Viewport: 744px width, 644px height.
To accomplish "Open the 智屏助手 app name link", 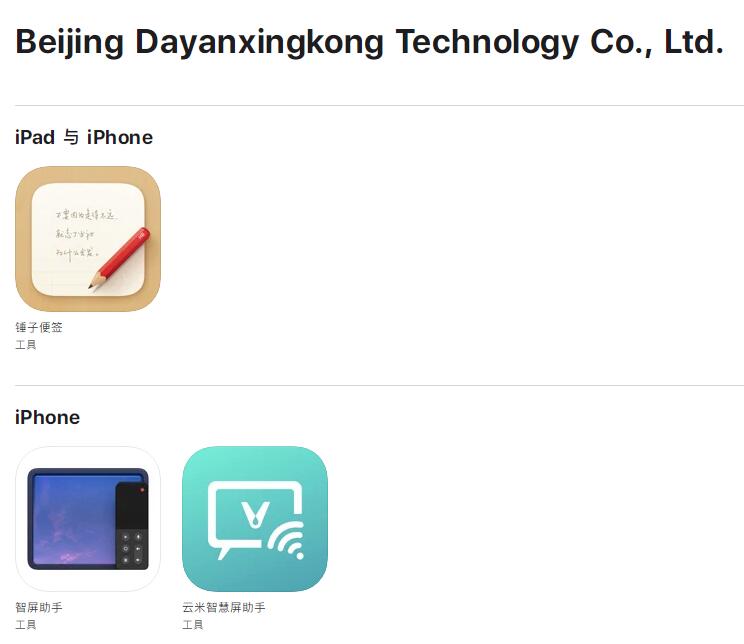I will [39, 607].
